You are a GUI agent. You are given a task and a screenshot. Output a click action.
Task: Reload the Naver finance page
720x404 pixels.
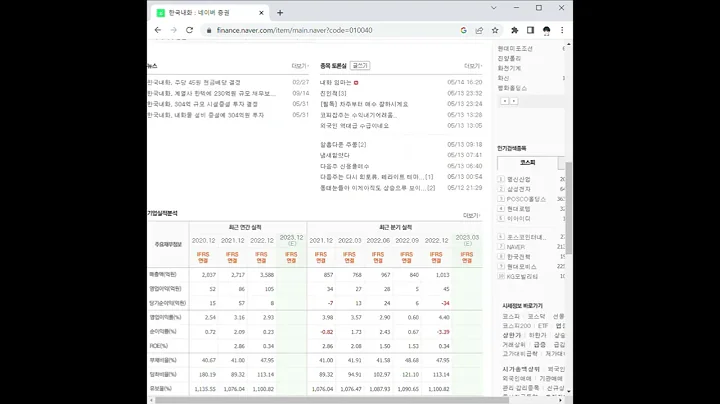pyautogui.click(x=189, y=30)
